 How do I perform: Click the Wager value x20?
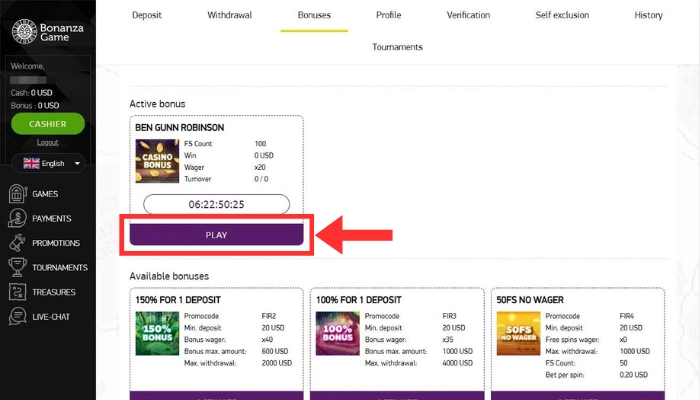tap(260, 167)
